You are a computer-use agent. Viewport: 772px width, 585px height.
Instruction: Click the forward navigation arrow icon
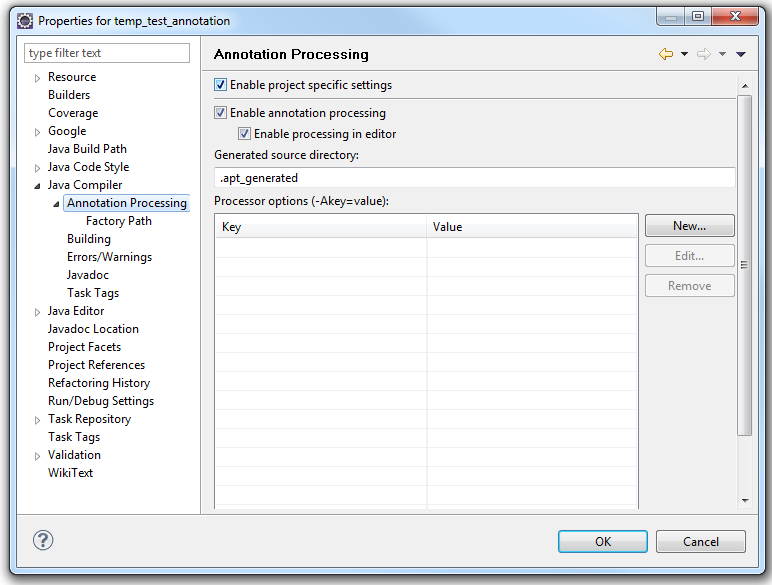(x=704, y=54)
